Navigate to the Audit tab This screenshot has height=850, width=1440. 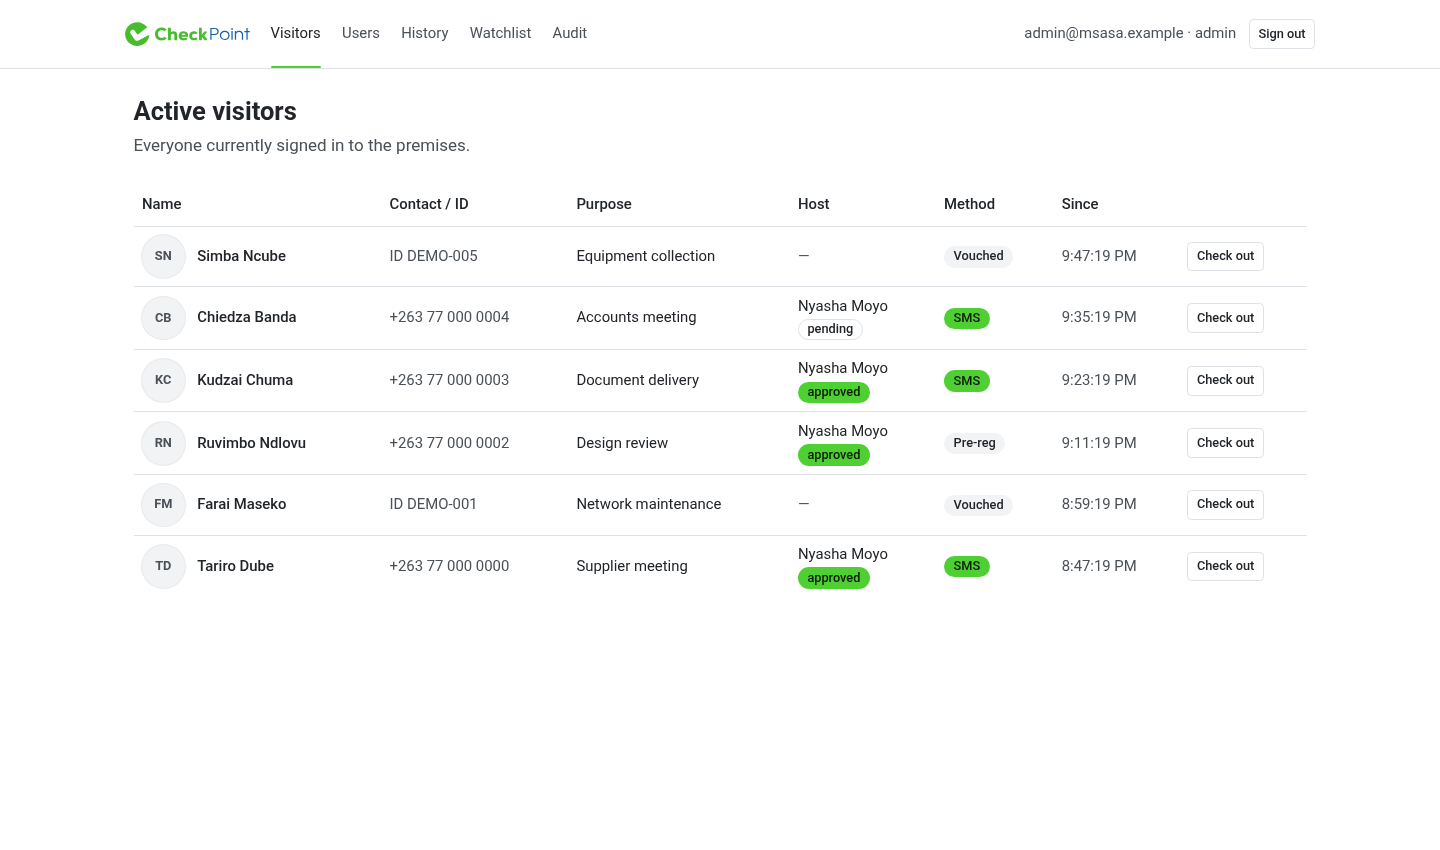coord(570,33)
